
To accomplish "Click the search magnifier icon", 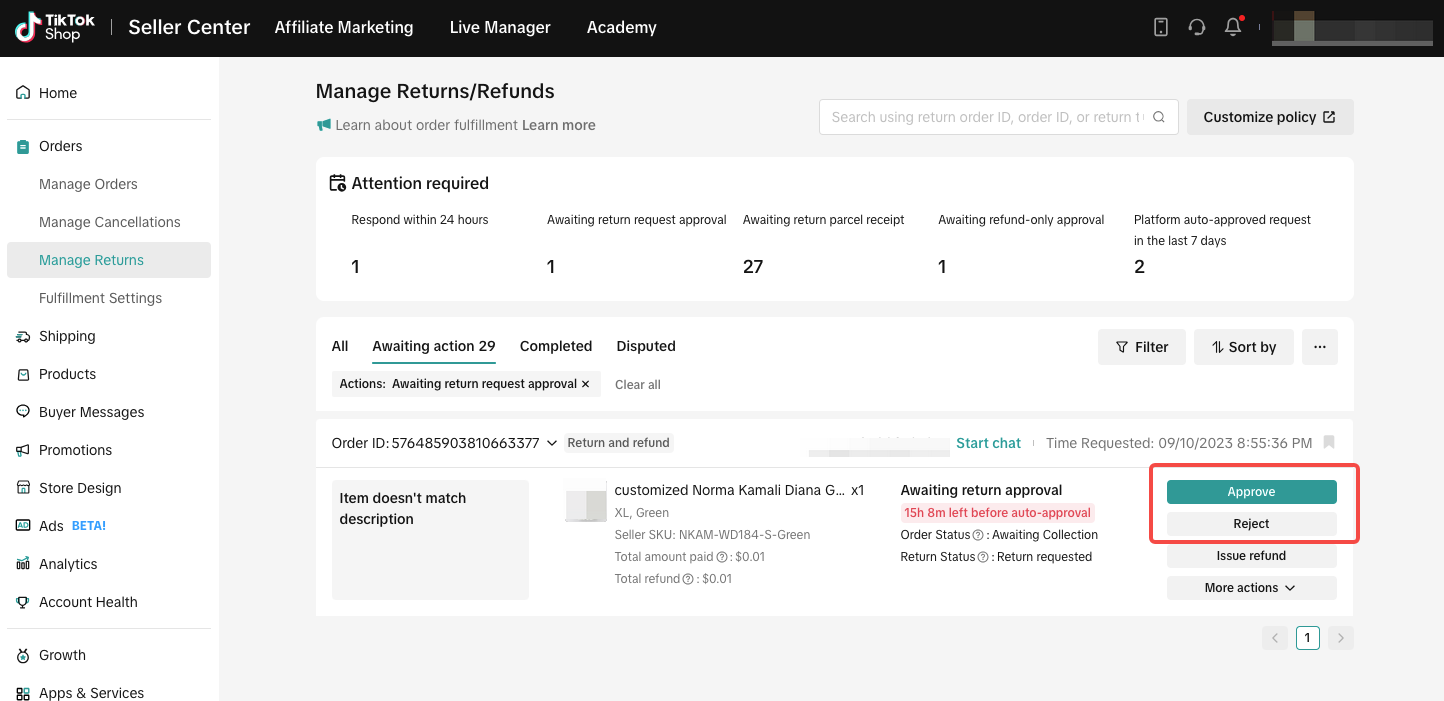I will click(1159, 117).
